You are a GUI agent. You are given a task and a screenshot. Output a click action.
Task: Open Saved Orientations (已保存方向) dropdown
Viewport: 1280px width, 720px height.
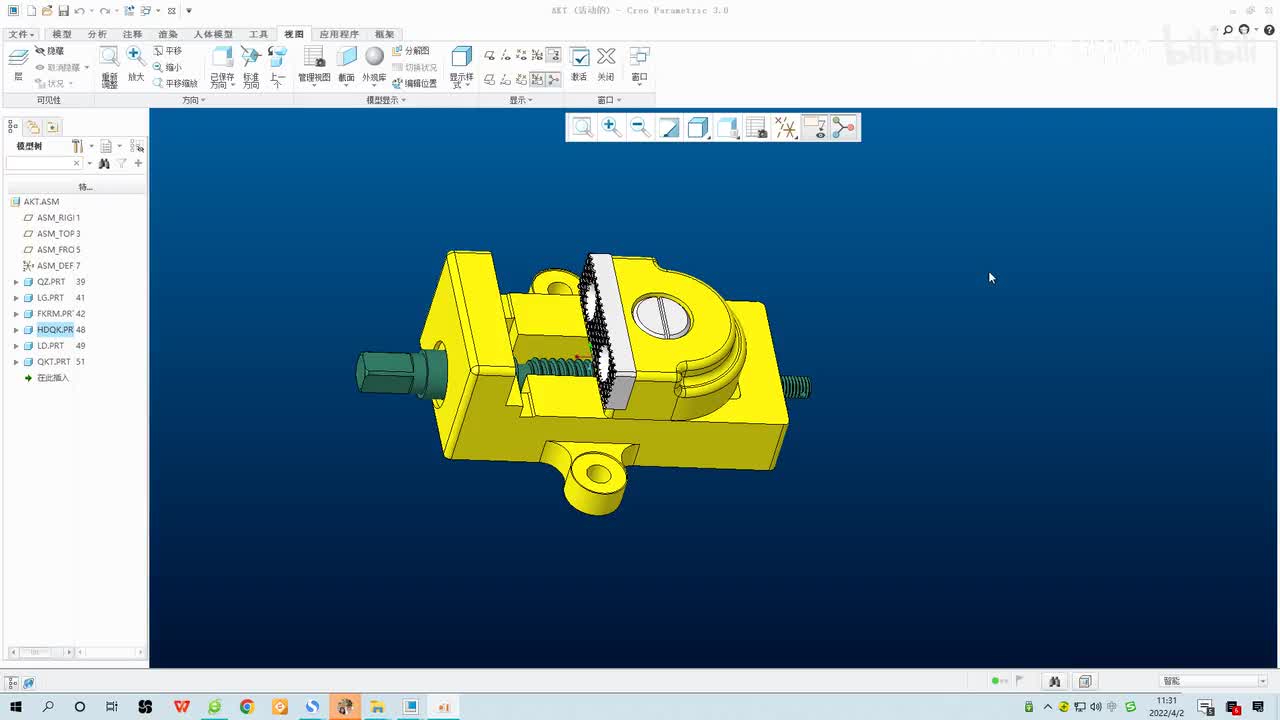tap(222, 66)
